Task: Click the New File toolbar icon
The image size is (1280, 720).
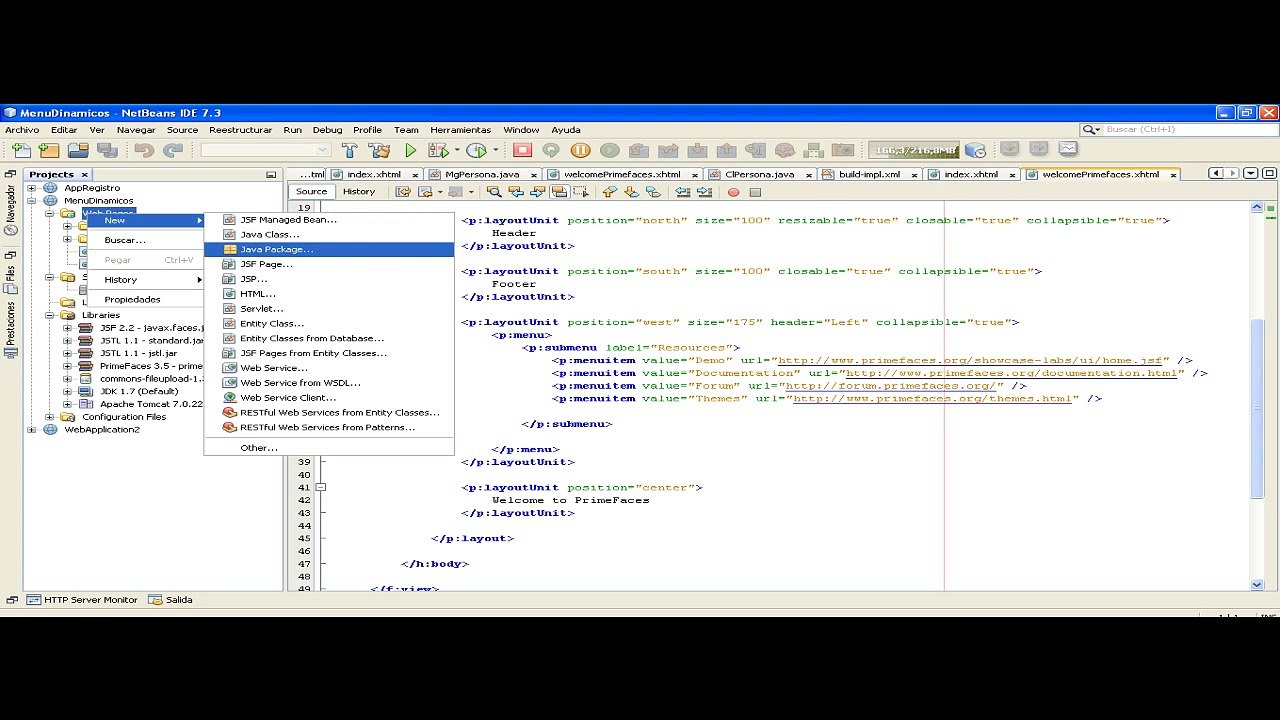Action: click(21, 150)
